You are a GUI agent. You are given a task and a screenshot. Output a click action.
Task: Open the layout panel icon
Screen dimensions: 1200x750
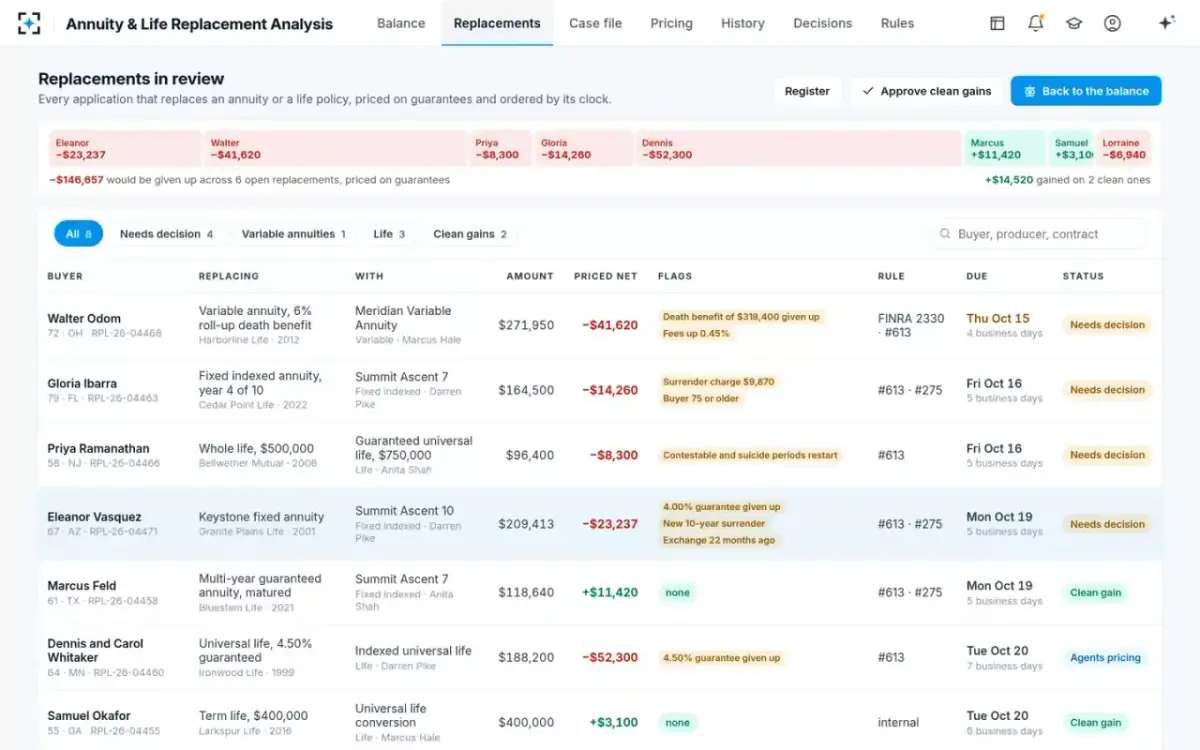click(997, 23)
